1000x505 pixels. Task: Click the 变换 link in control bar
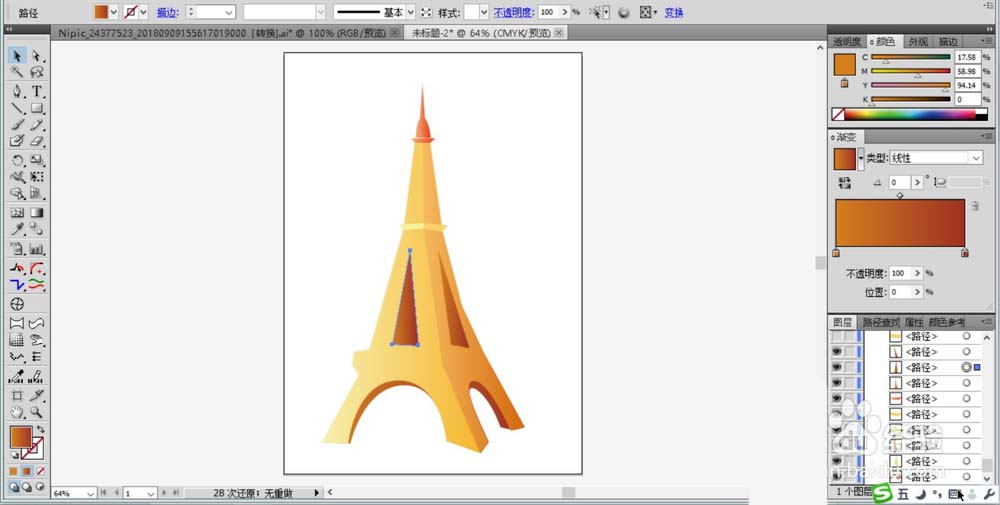click(x=674, y=12)
